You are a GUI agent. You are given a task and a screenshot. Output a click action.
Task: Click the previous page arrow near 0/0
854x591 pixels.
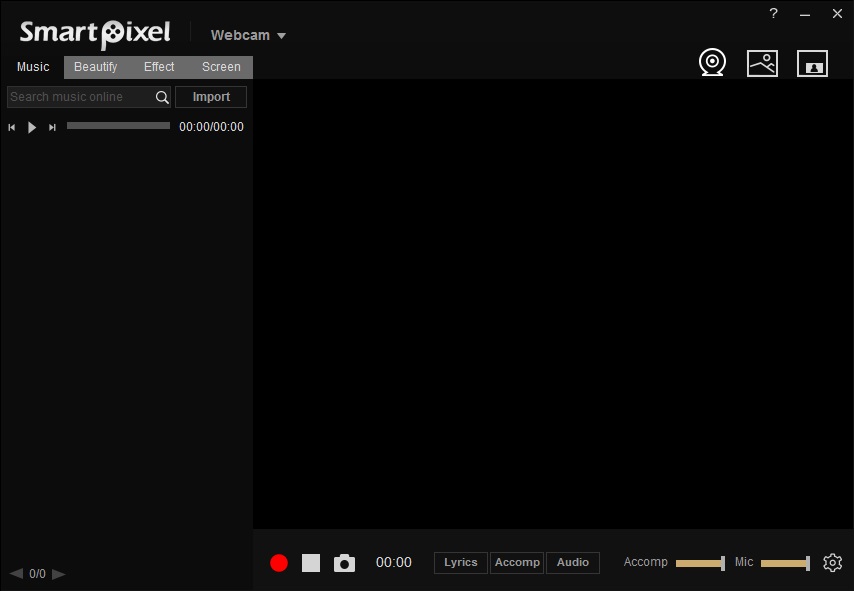tap(16, 574)
